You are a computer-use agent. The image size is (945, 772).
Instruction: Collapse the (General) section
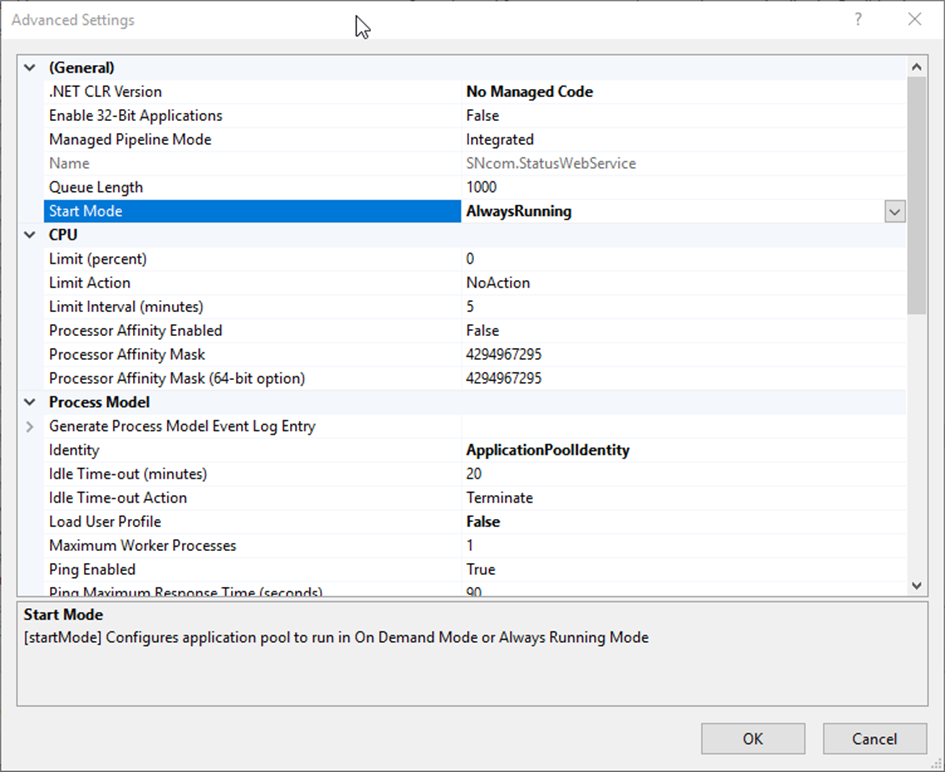29,68
